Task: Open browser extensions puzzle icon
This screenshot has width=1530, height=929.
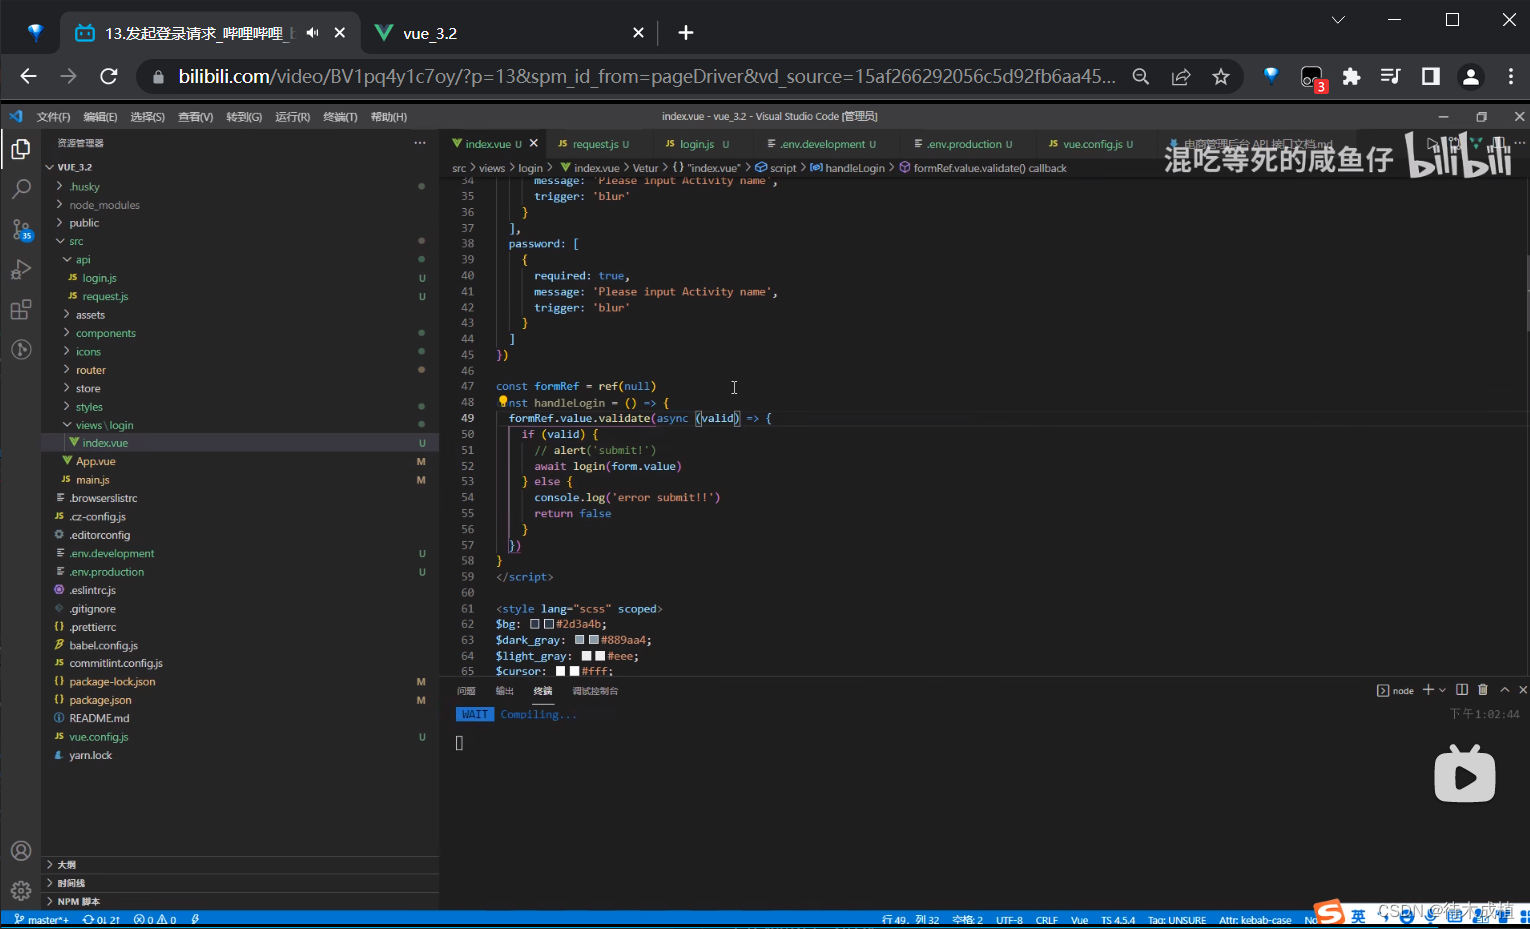Action: 1352,76
